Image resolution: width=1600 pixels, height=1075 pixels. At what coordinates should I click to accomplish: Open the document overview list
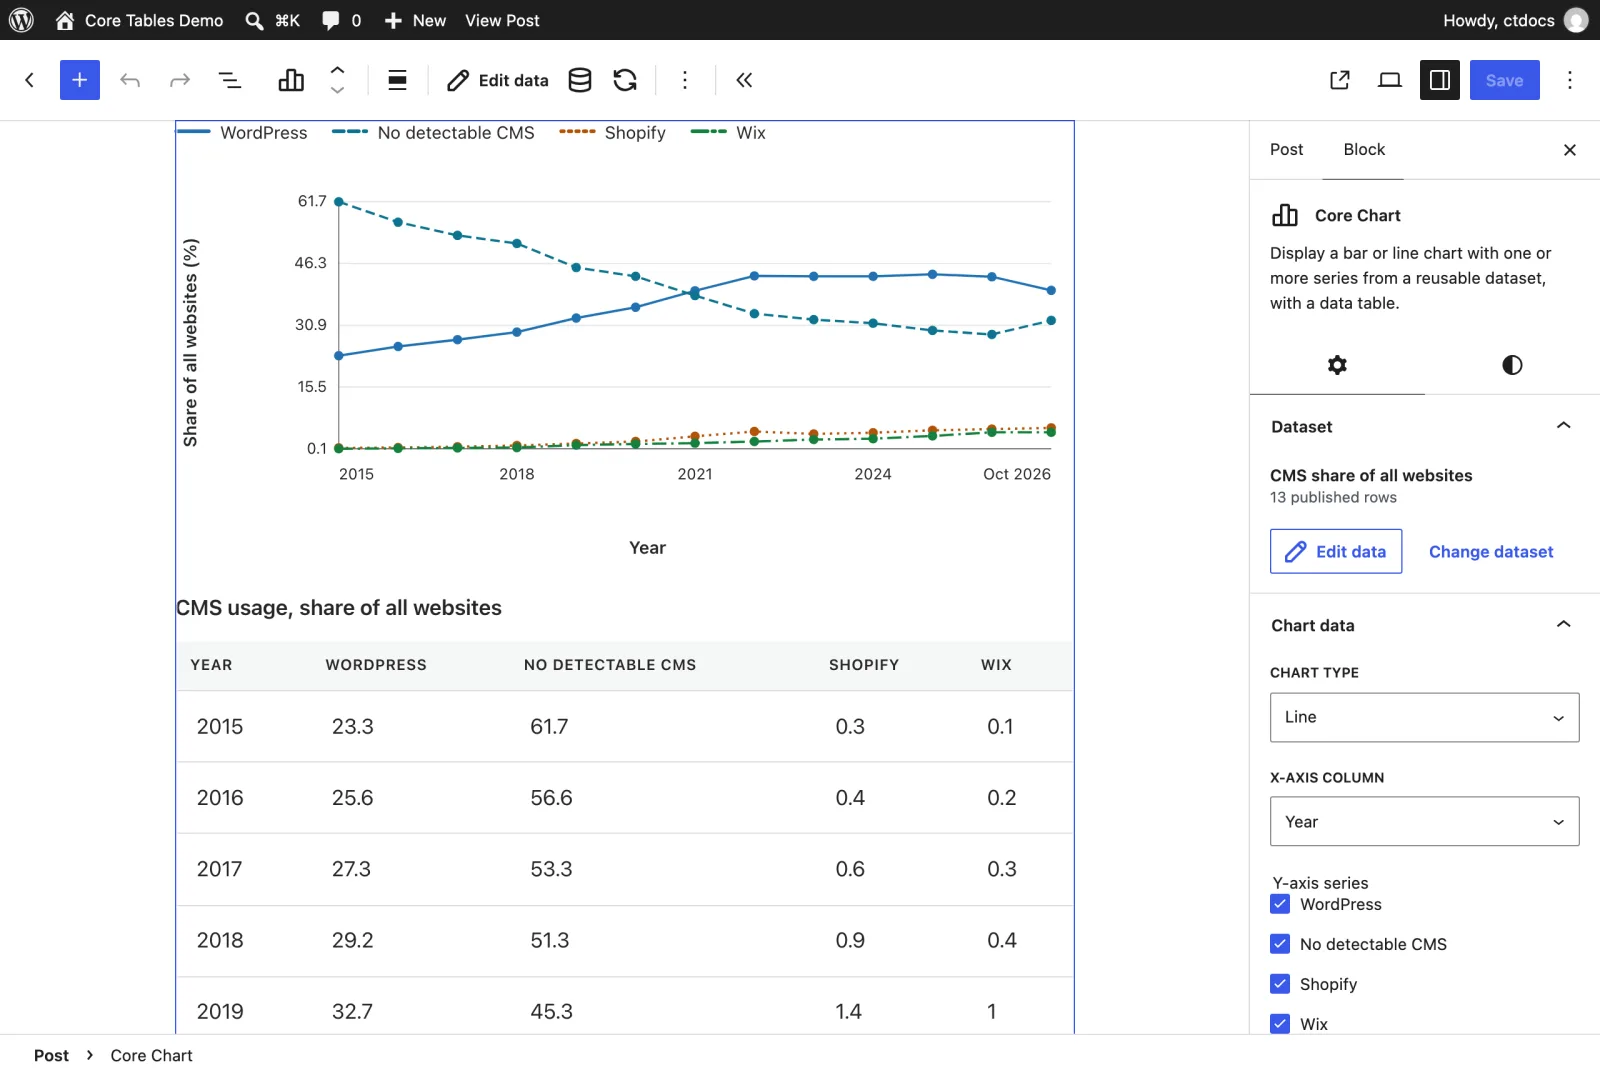[x=230, y=80]
